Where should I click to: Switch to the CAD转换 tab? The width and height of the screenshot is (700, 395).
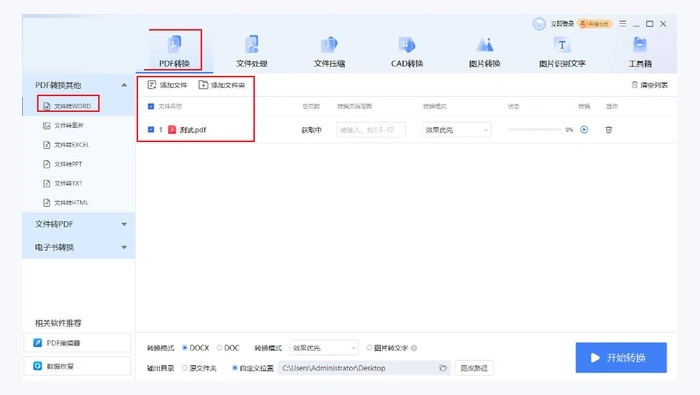click(x=407, y=51)
